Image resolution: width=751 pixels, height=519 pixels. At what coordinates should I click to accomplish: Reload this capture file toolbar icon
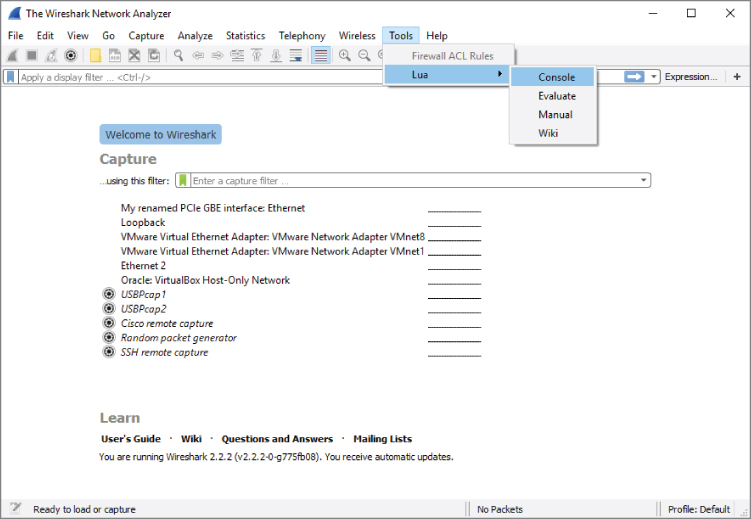tap(154, 56)
